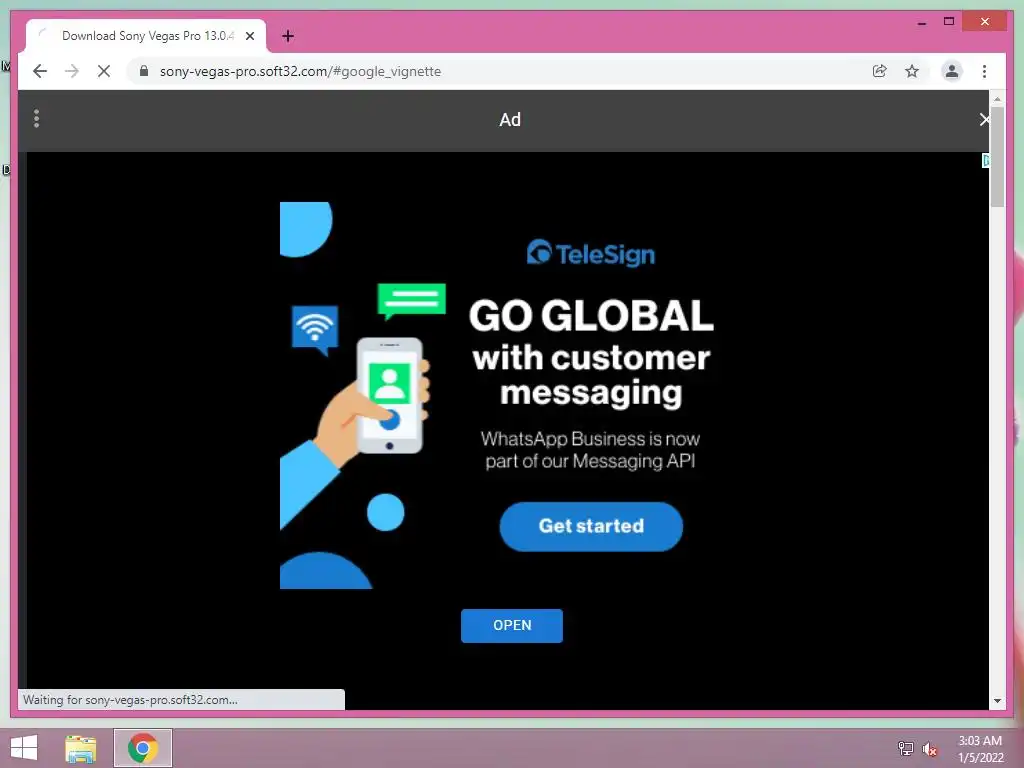
Task: Click the blue OPEN button
Action: 512,626
